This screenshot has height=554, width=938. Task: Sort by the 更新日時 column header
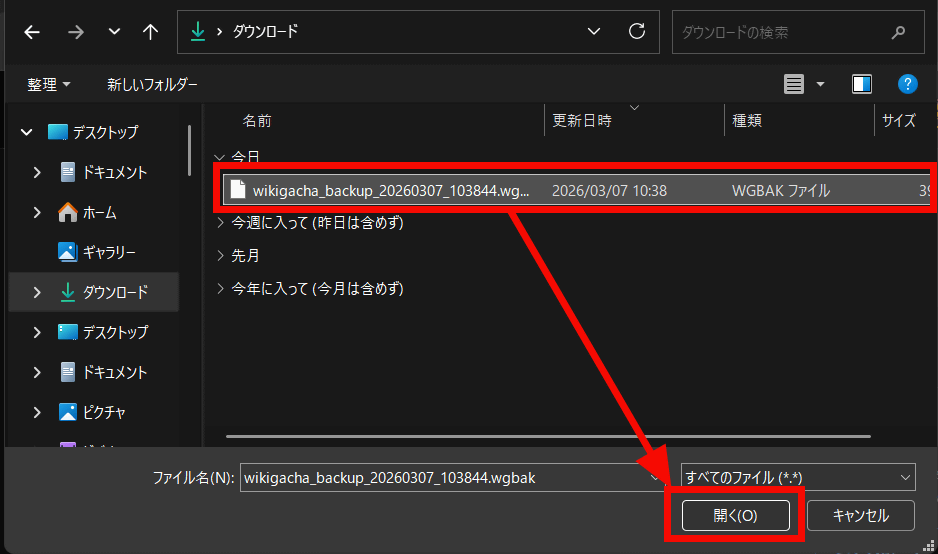581,121
